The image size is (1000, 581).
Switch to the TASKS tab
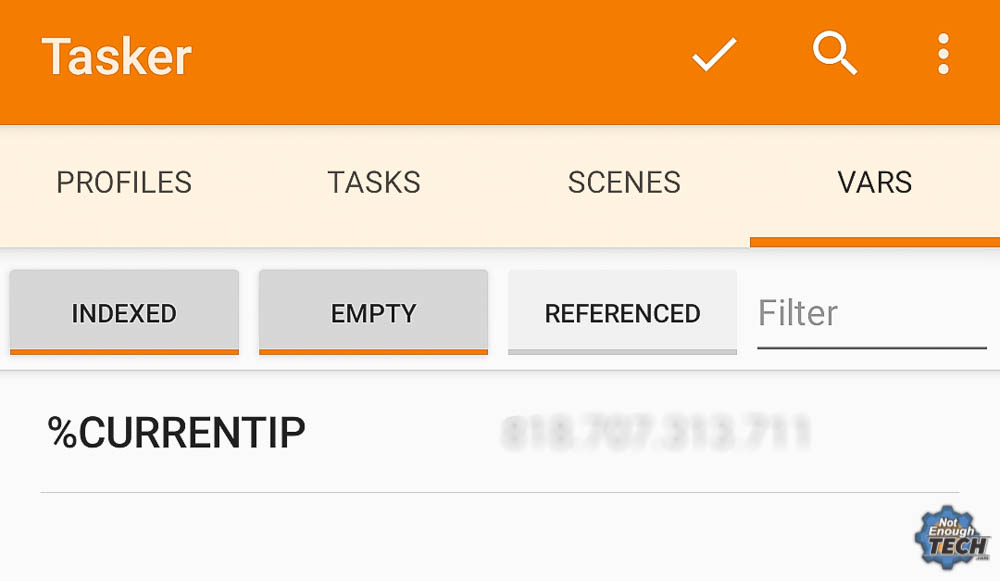point(374,182)
